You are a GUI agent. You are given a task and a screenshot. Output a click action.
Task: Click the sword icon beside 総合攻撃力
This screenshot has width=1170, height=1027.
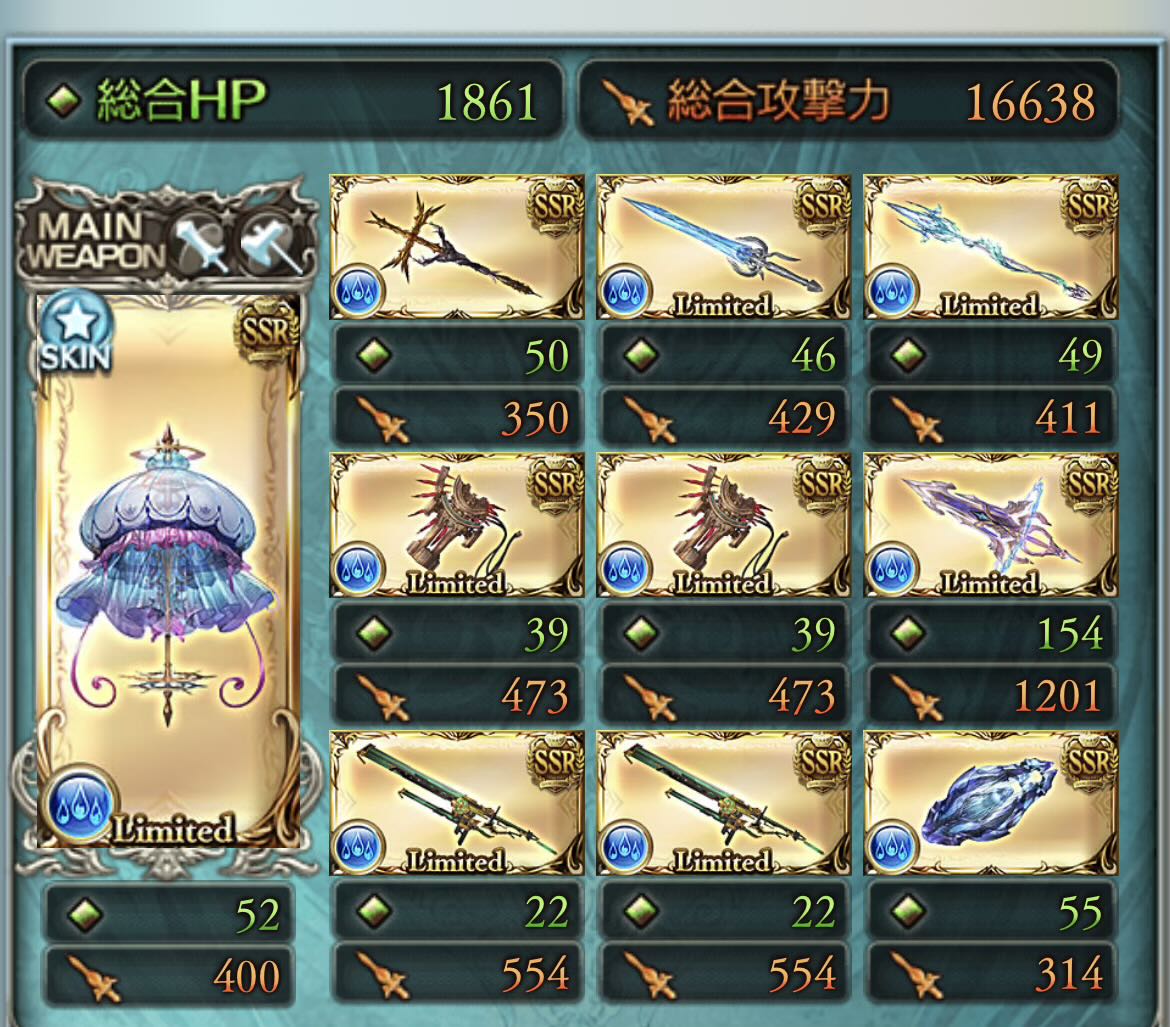click(629, 102)
